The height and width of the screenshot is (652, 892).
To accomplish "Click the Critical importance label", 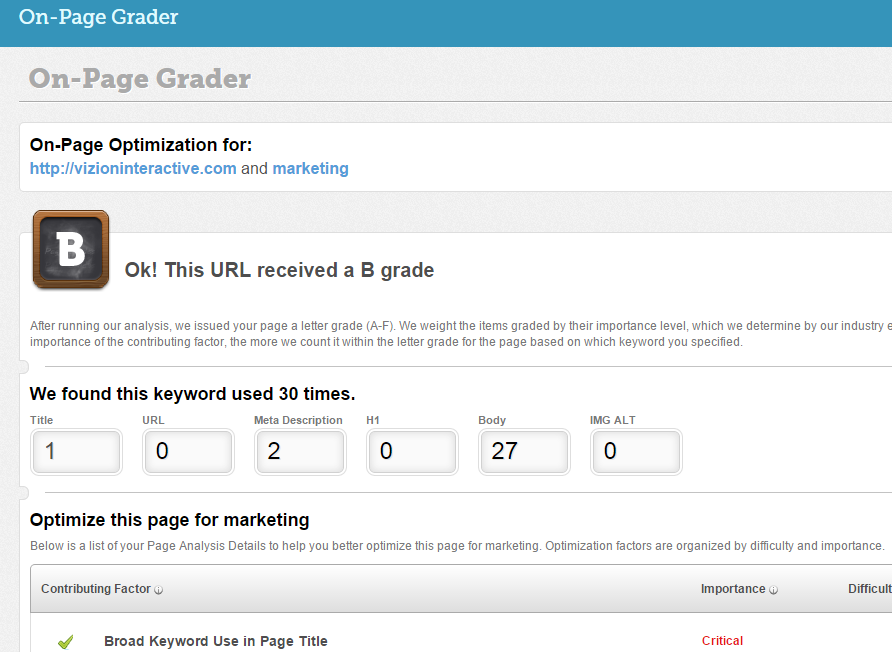I will pyautogui.click(x=722, y=641).
